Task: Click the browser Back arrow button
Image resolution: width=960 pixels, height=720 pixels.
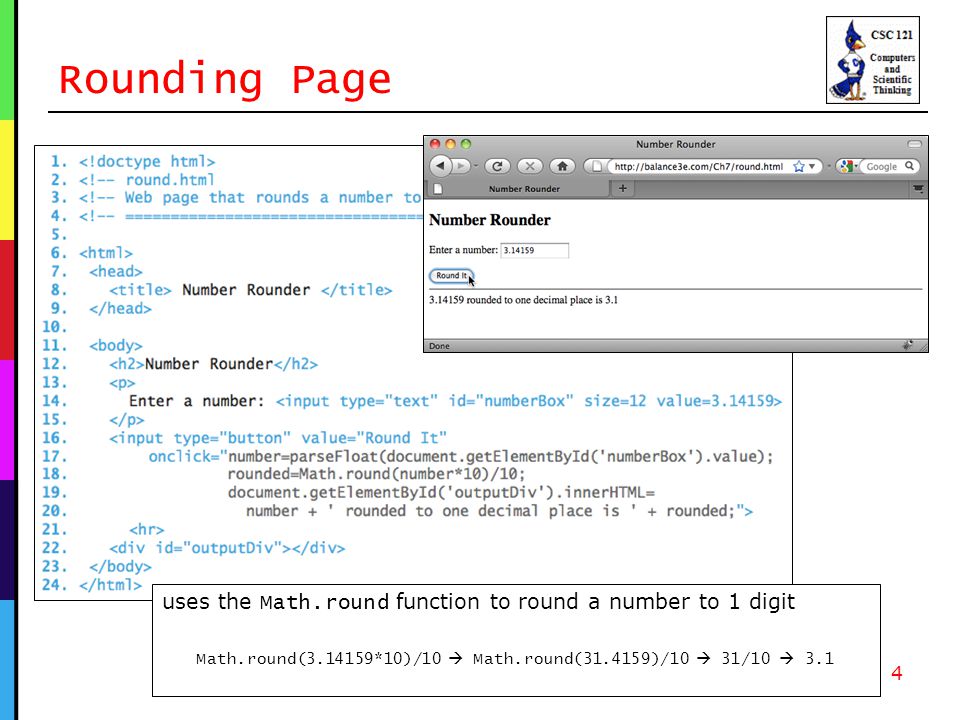Action: (x=440, y=165)
